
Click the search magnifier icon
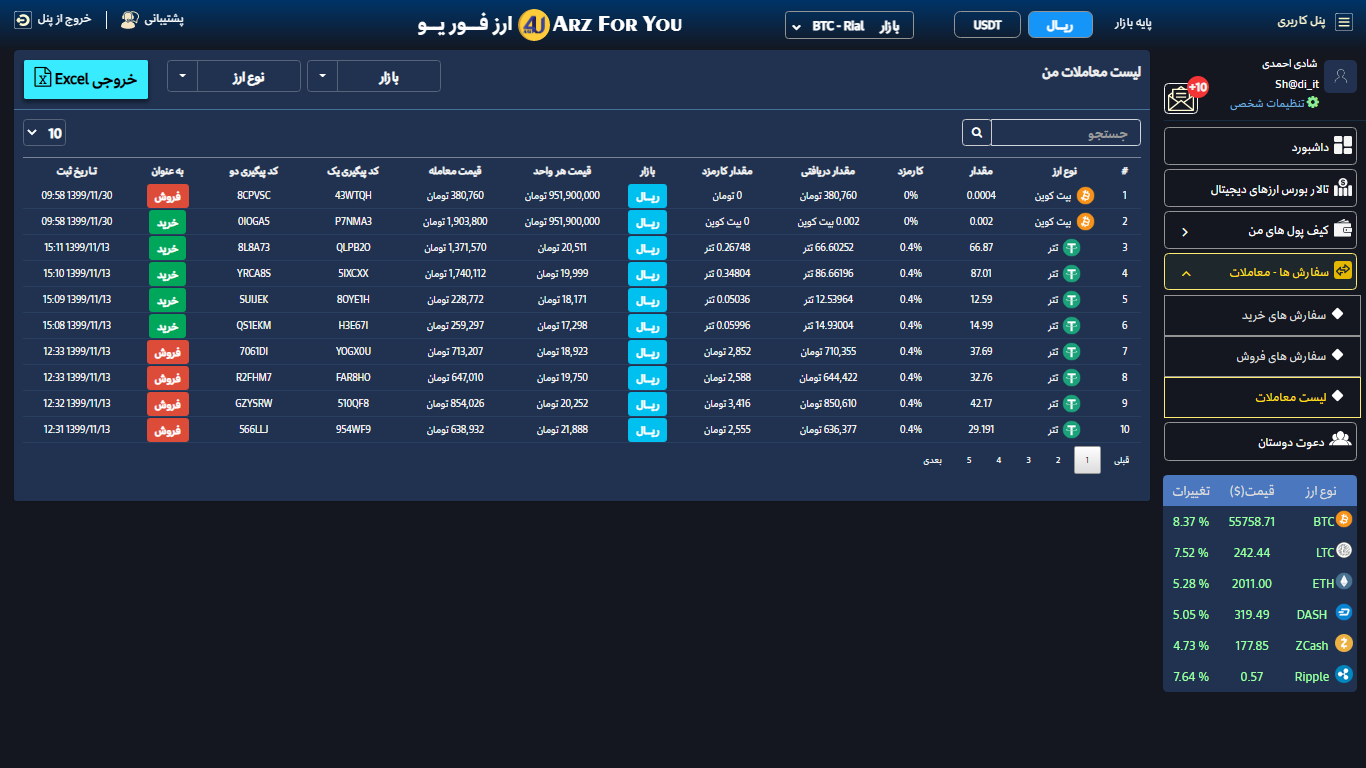coord(976,133)
